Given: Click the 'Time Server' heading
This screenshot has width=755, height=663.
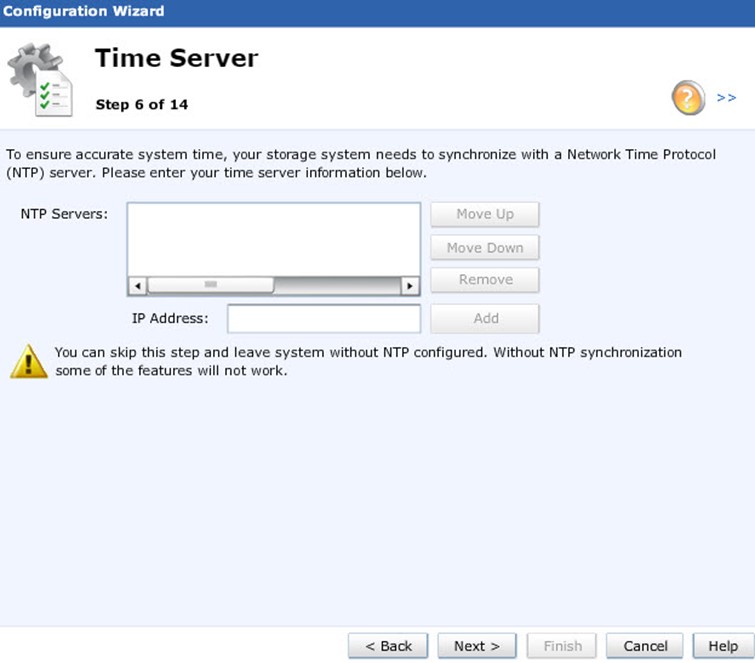Looking at the screenshot, I should (x=176, y=58).
